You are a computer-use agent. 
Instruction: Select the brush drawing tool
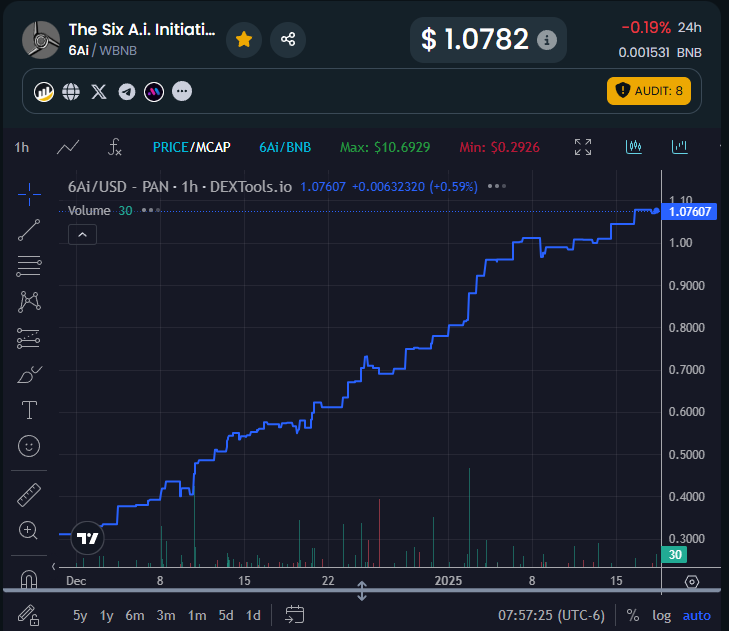(29, 374)
